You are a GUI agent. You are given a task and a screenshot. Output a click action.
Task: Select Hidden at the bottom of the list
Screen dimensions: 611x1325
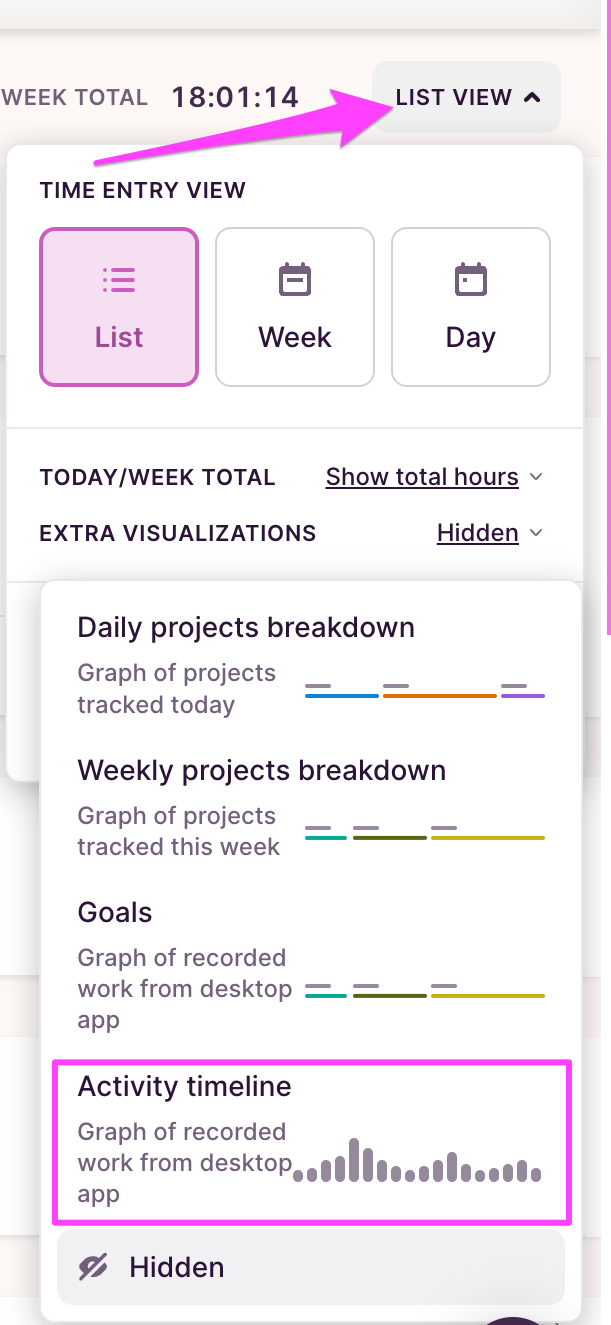pos(176,1267)
